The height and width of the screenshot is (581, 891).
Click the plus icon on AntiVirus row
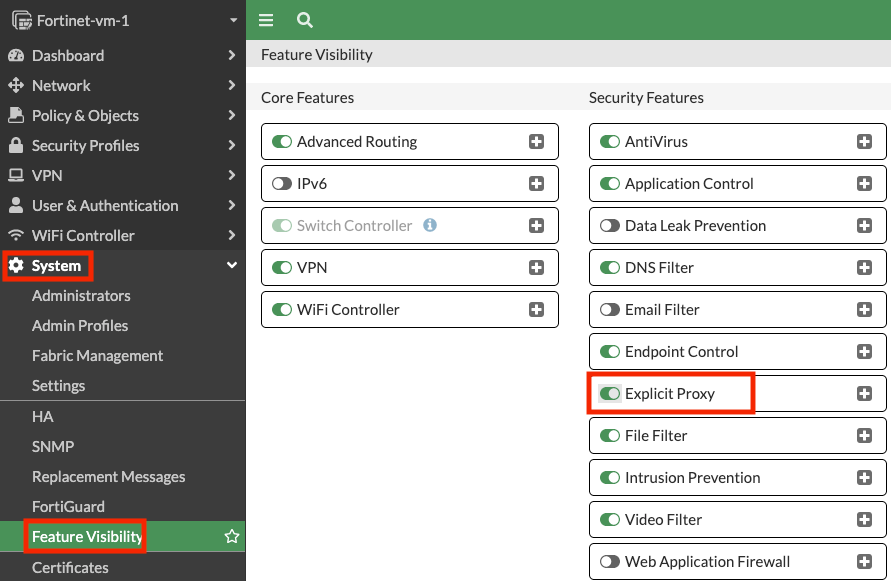865,142
